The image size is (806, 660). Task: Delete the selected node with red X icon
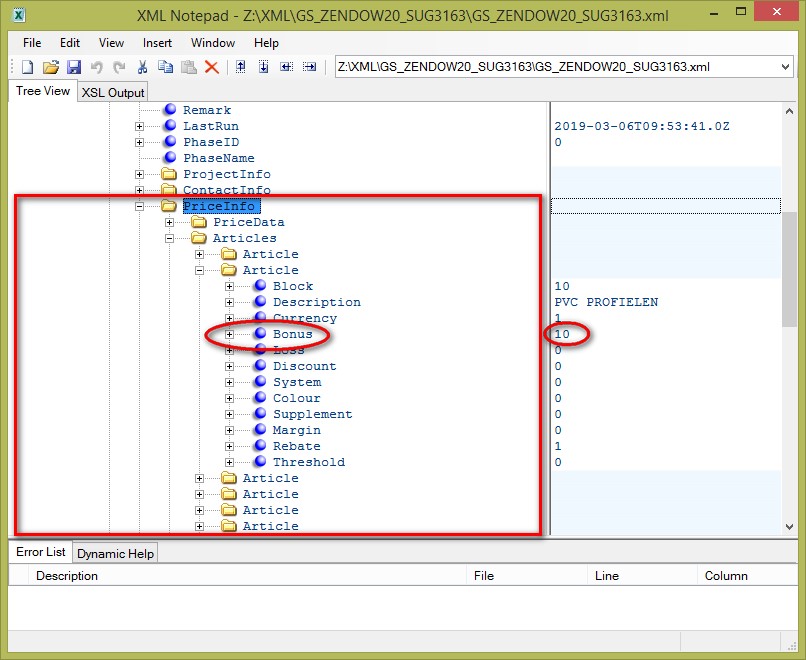pos(212,67)
